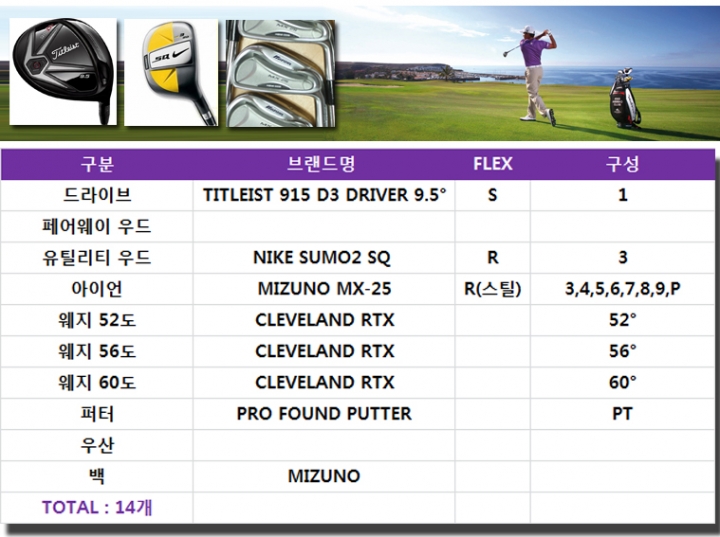Click the R(스틸) flex cell
Image resolution: width=720 pixels, height=537 pixels.
coord(493,289)
